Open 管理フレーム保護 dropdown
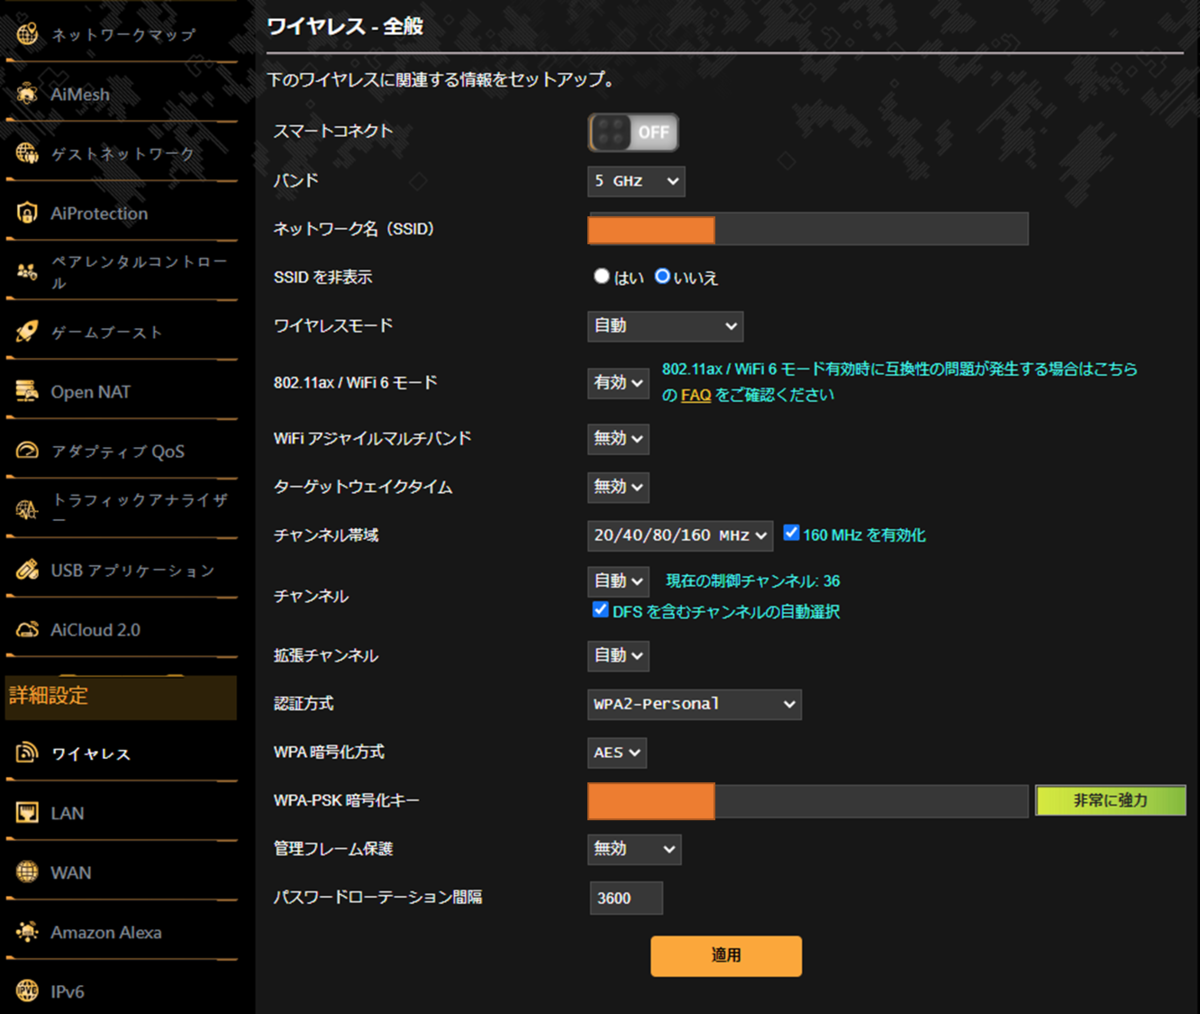The image size is (1200, 1014). click(x=634, y=849)
